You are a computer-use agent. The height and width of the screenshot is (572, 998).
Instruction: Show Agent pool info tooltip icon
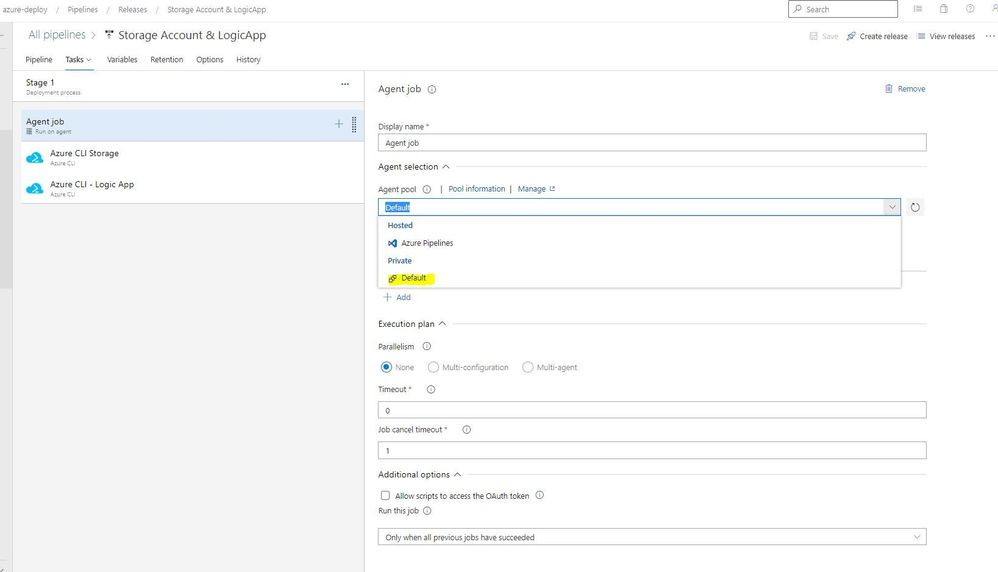click(x=426, y=189)
